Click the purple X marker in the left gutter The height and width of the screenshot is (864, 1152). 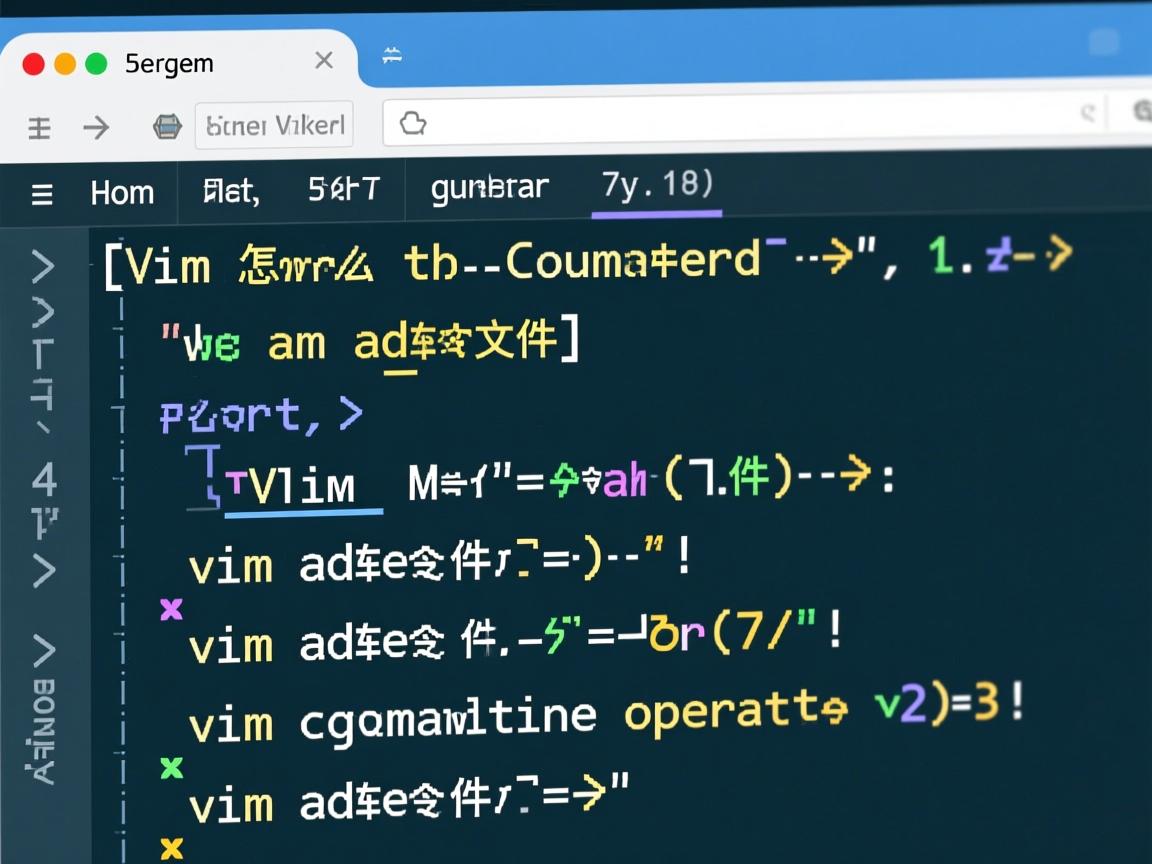(173, 607)
